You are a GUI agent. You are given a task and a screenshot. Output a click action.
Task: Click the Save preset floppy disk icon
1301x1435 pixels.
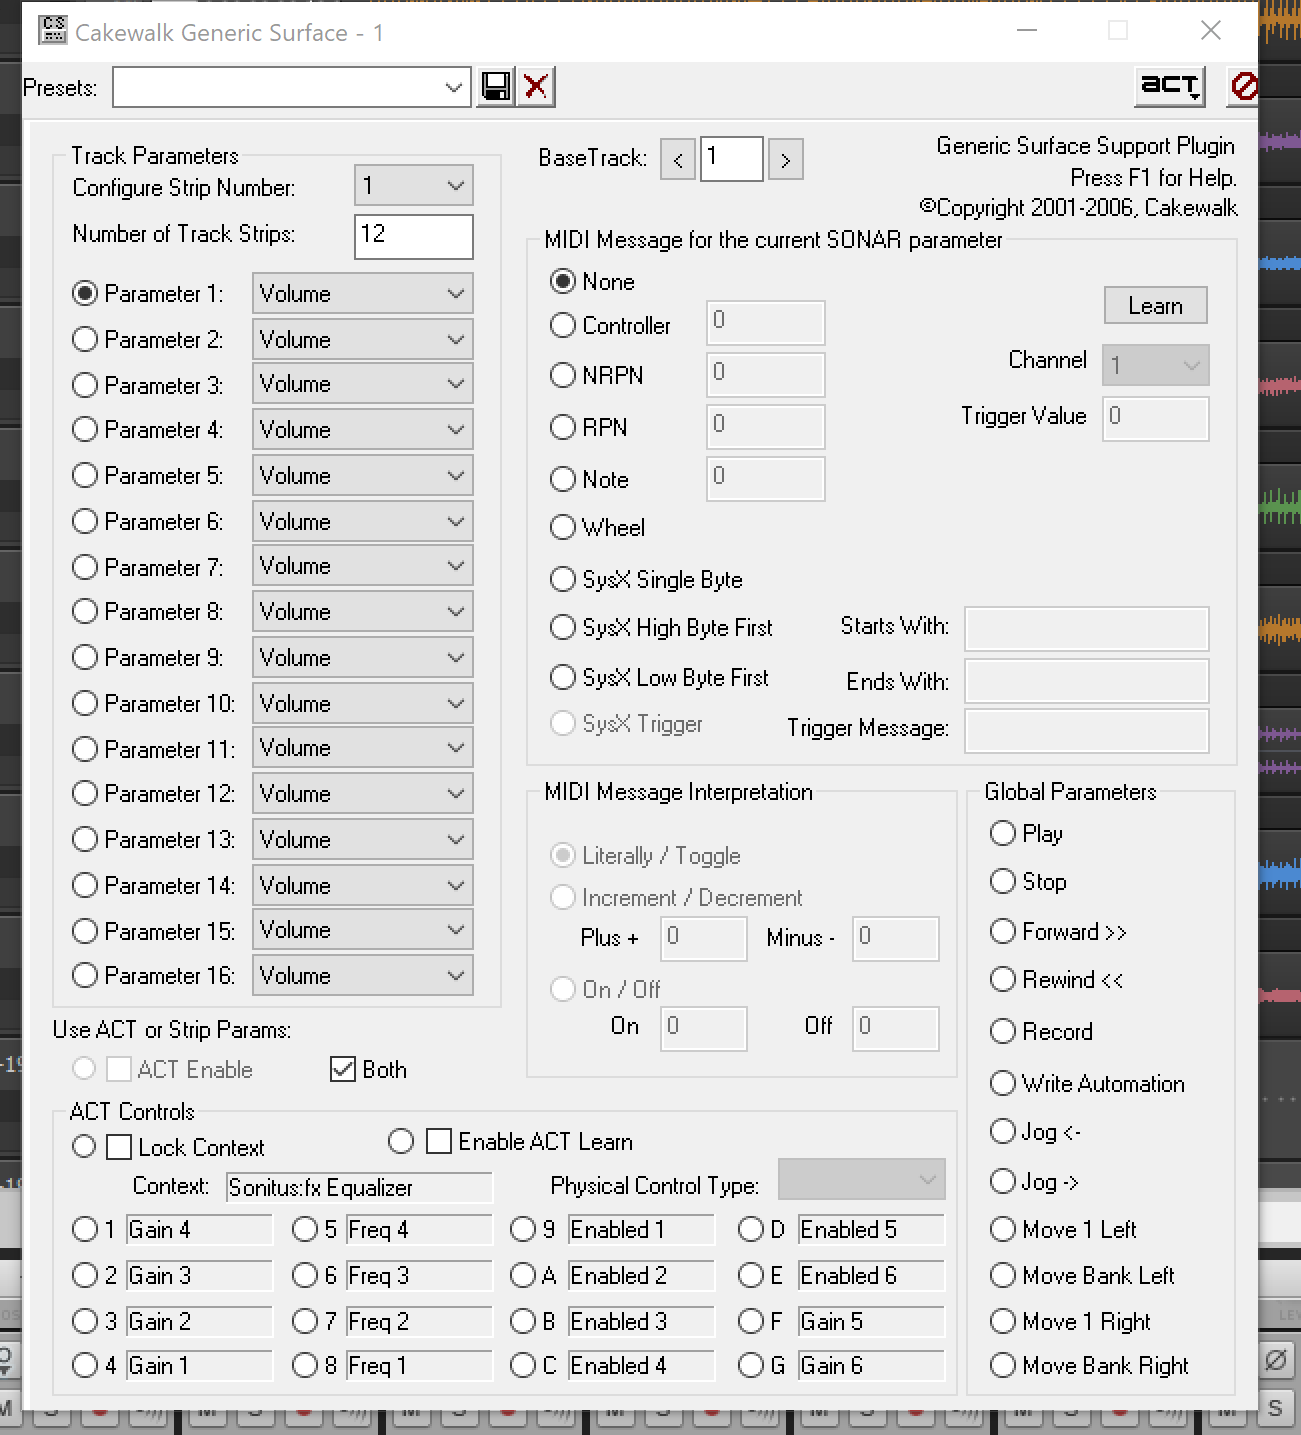coord(496,87)
